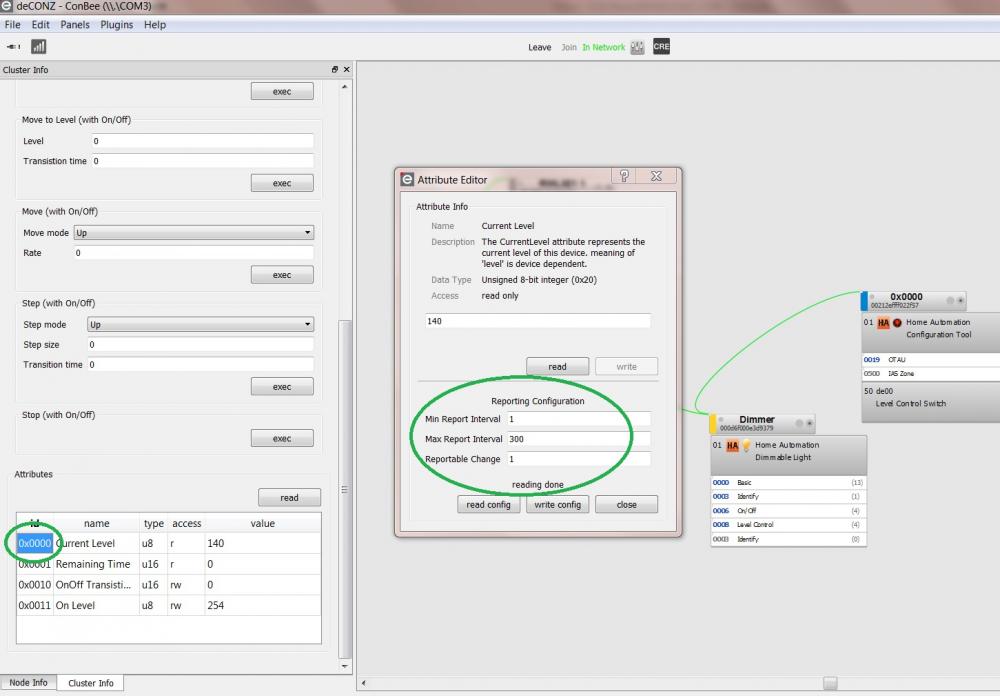Select the Level Control cluster on Dimmer
Image resolution: width=1000 pixels, height=696 pixels.
tap(755, 525)
